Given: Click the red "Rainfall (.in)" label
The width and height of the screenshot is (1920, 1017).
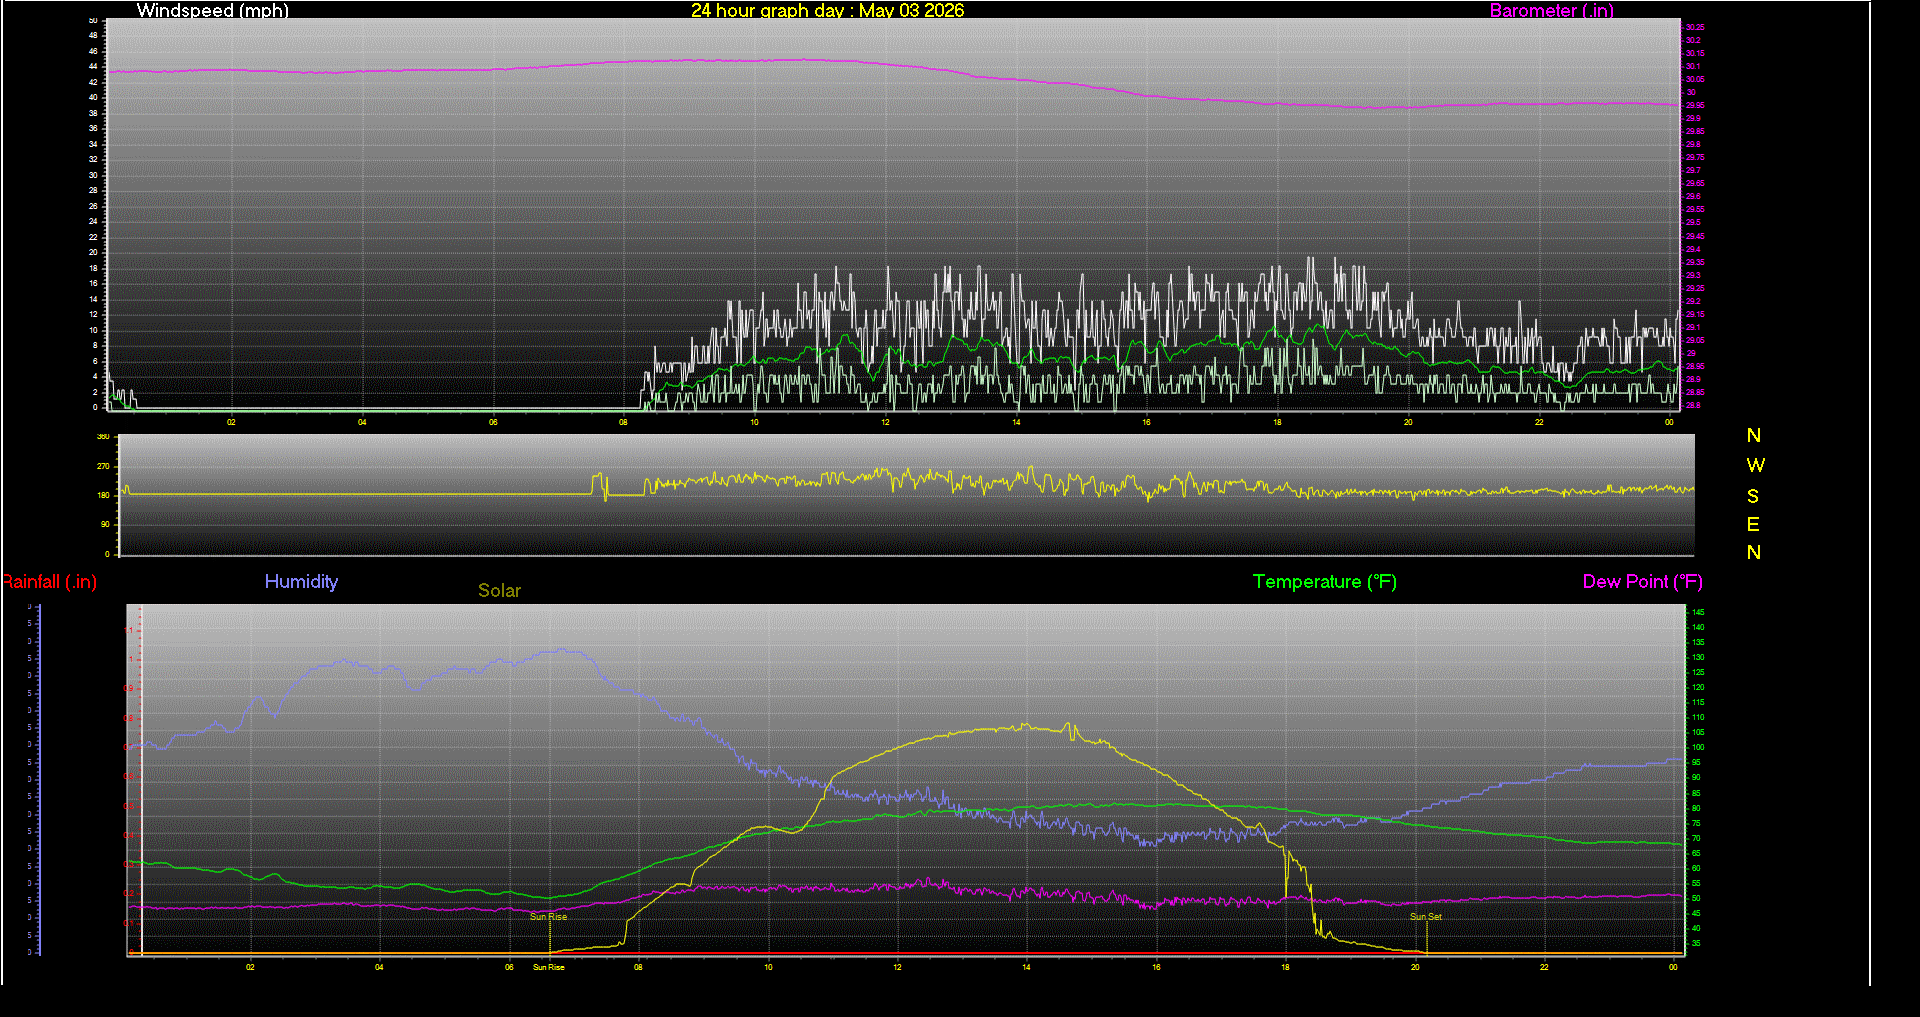Looking at the screenshot, I should pos(50,582).
